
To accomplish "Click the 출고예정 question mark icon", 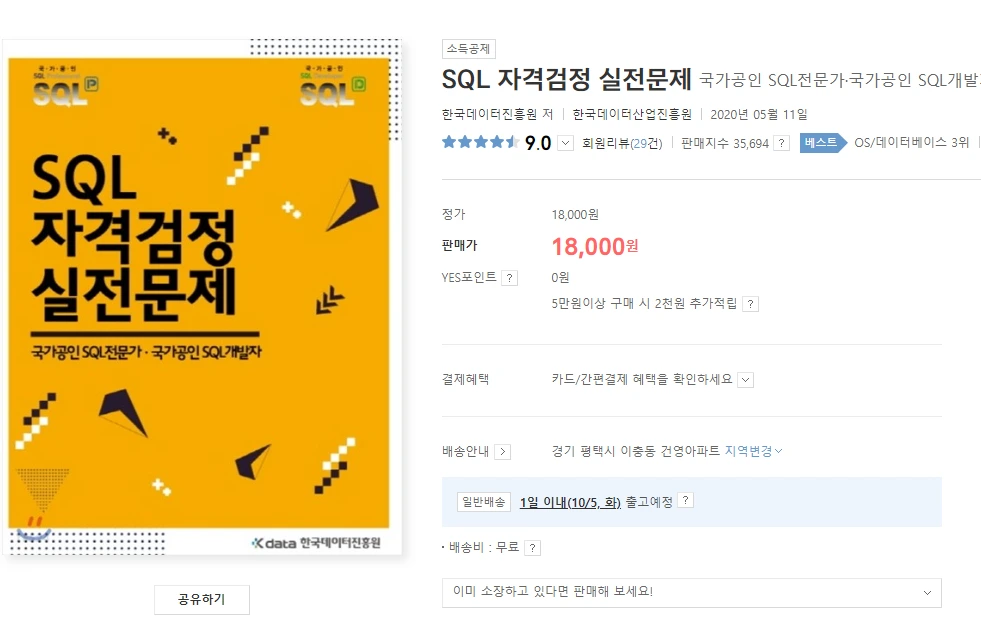I will click(x=686, y=500).
